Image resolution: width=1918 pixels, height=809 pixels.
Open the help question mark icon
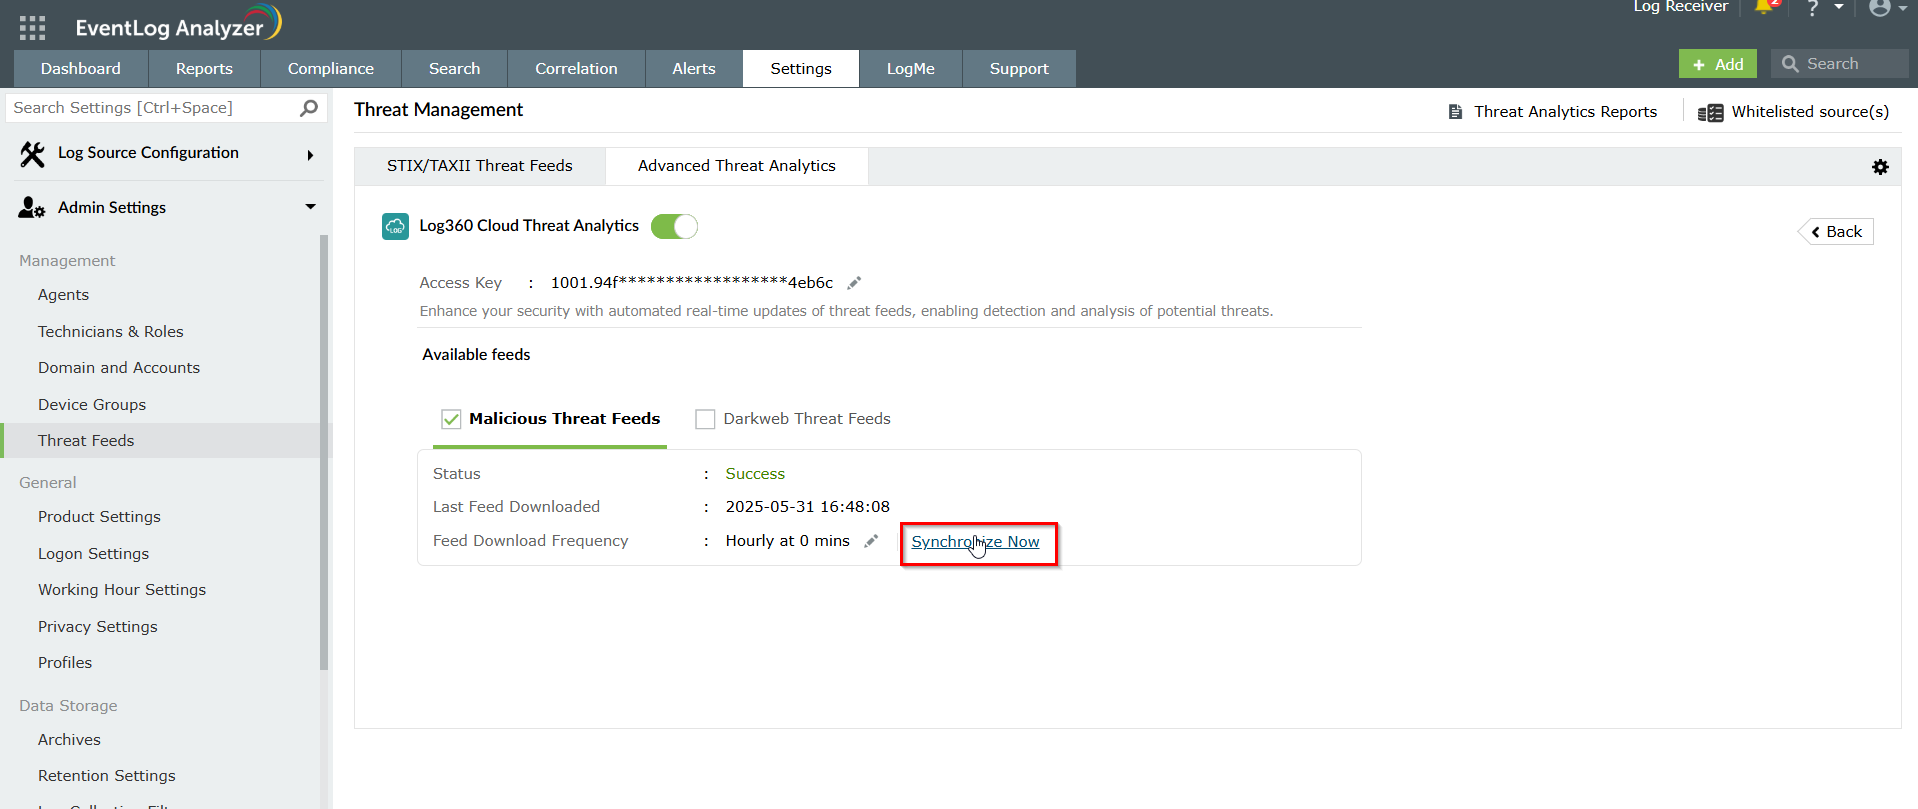(x=1812, y=8)
